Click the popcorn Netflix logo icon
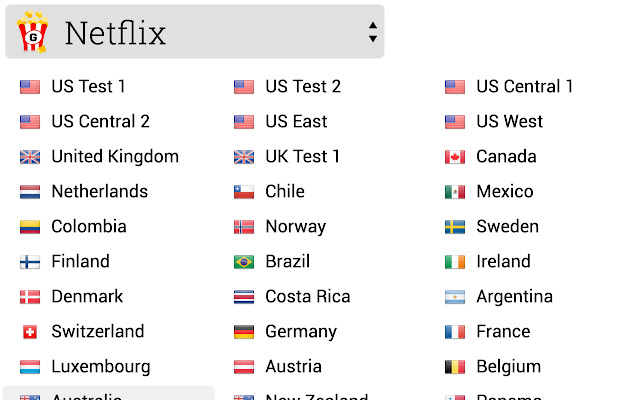Screen dimensions: 640x400 point(33,32)
